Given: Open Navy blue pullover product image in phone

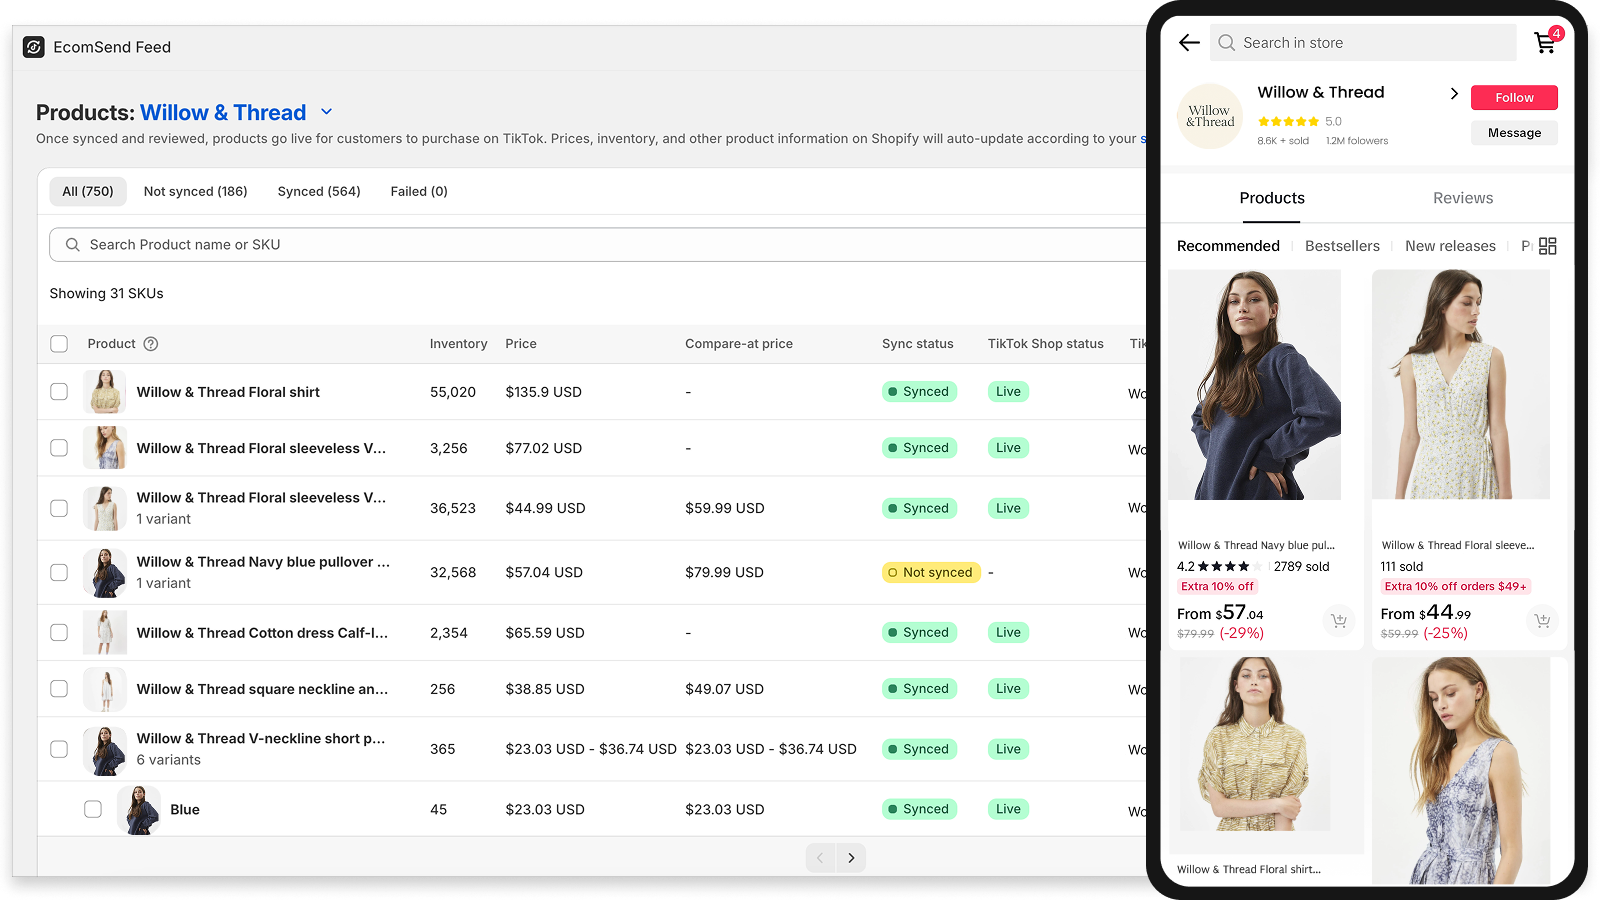Looking at the screenshot, I should coord(1255,385).
